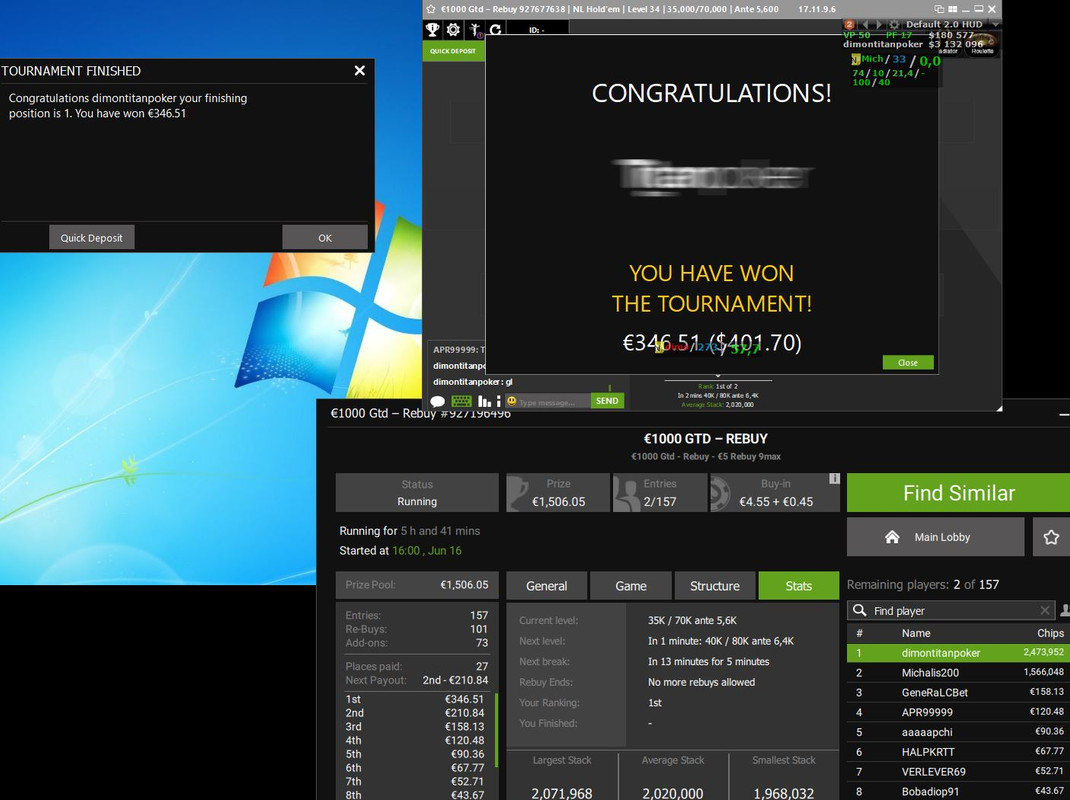Open the bar-chart statistics icon in the chat bar

point(485,401)
